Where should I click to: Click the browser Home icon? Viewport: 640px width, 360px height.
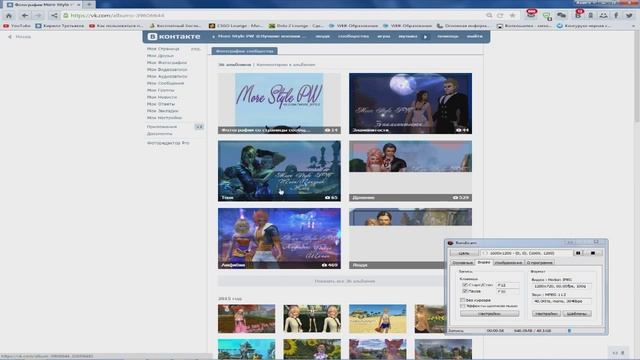9,16
